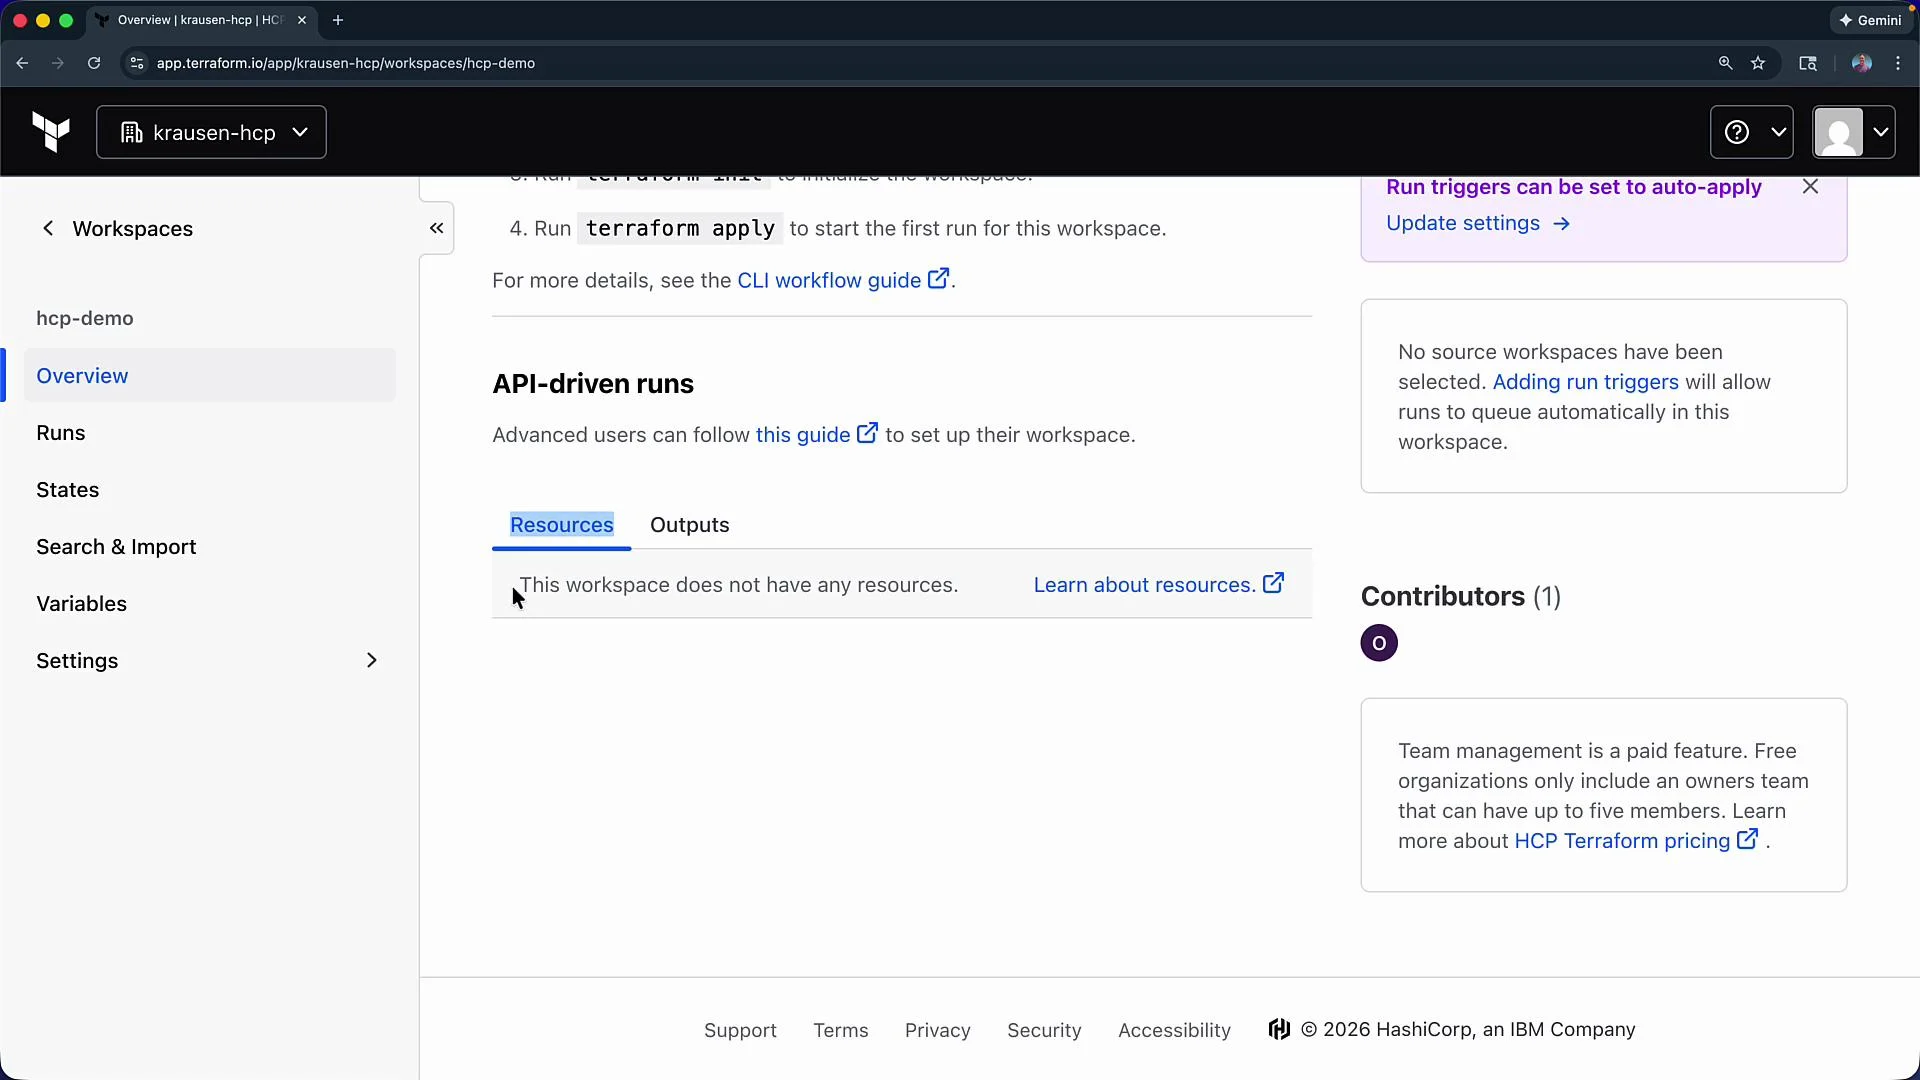Click the 'hcp-demo' workspace name
The image size is (1920, 1080).
[x=85, y=319]
